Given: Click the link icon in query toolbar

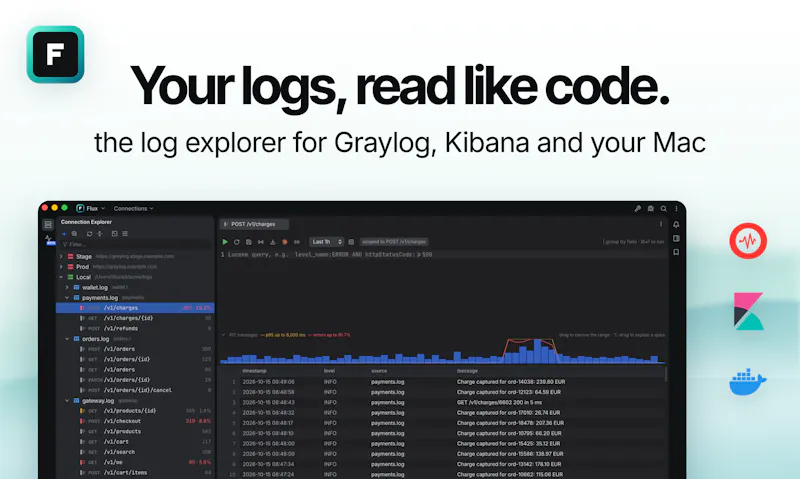Looking at the screenshot, I should click(296, 242).
